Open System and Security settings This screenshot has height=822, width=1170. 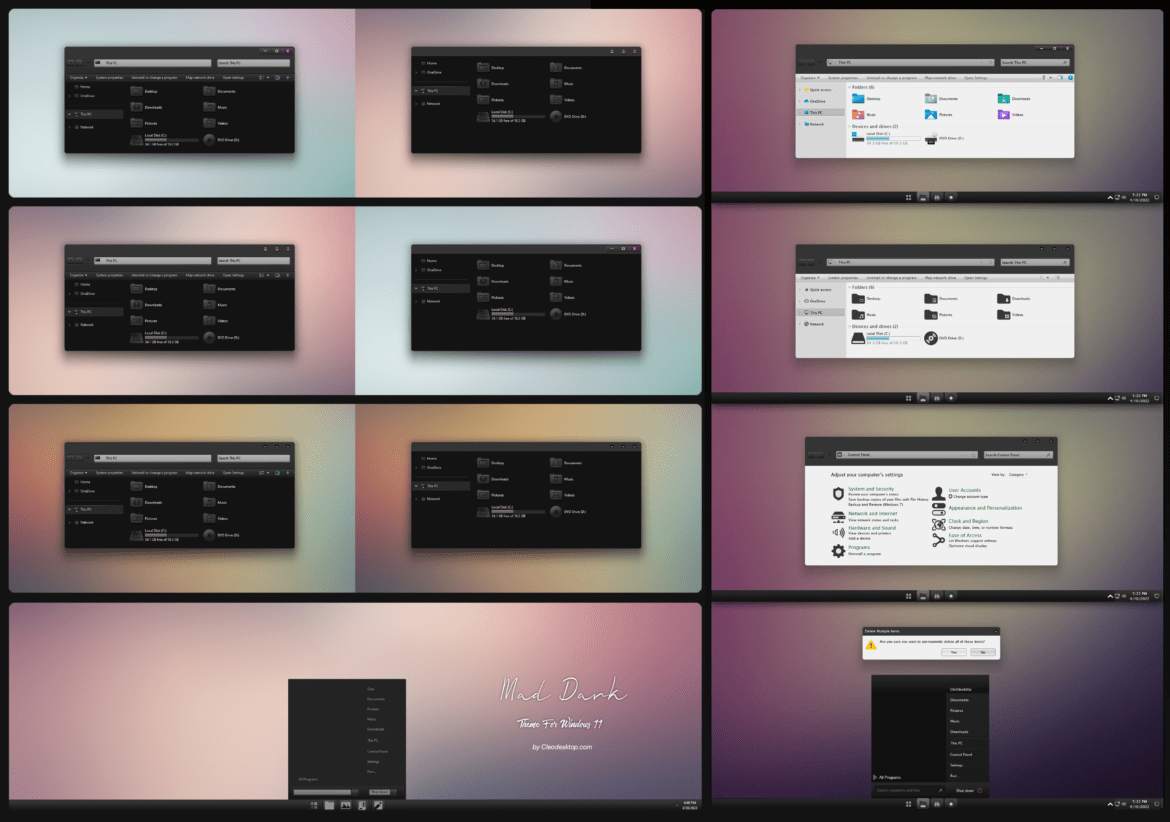(871, 489)
